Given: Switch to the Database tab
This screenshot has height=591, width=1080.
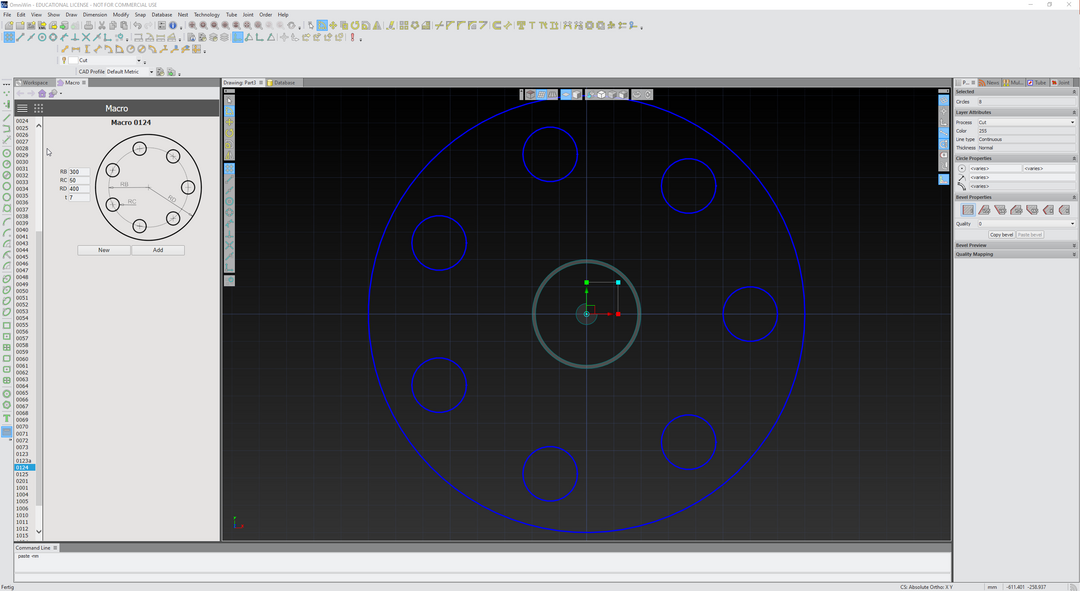Looking at the screenshot, I should click(x=282, y=83).
